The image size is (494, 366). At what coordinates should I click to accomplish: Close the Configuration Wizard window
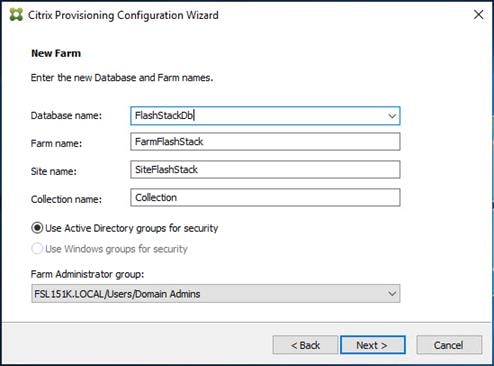pyautogui.click(x=478, y=14)
